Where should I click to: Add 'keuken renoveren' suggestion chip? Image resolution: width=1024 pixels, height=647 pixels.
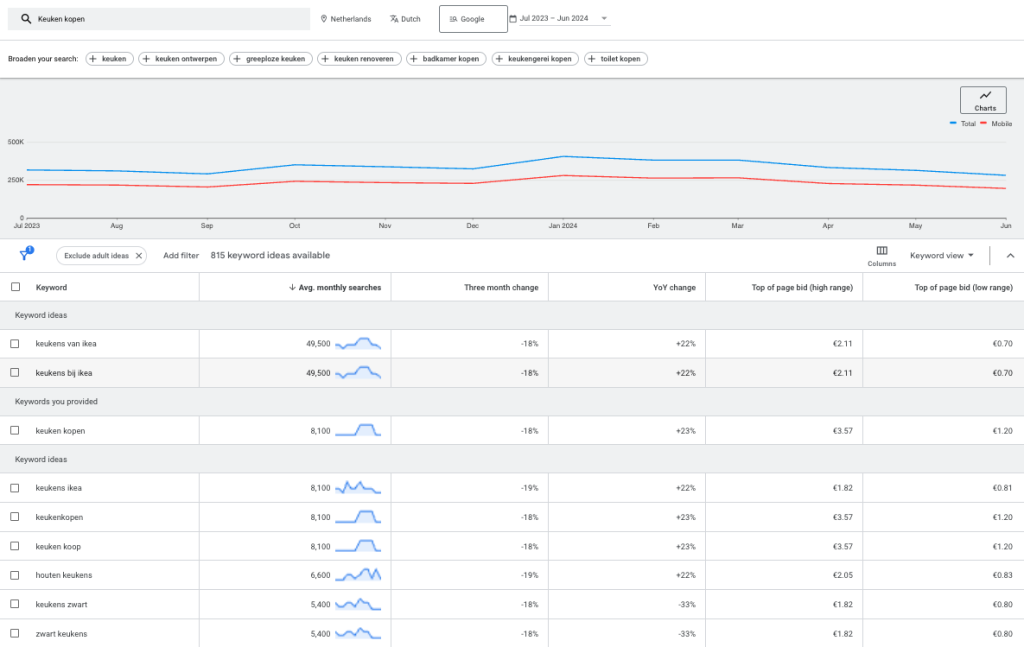(x=359, y=59)
